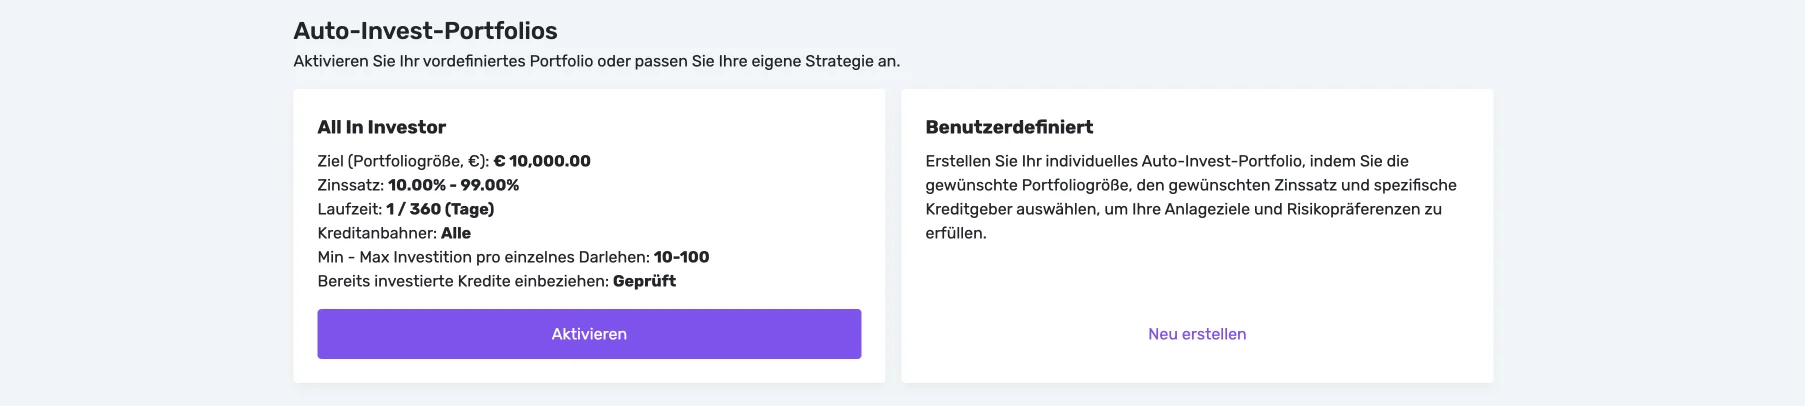
Task: Click the 10-100 investment range value
Action: coord(681,257)
